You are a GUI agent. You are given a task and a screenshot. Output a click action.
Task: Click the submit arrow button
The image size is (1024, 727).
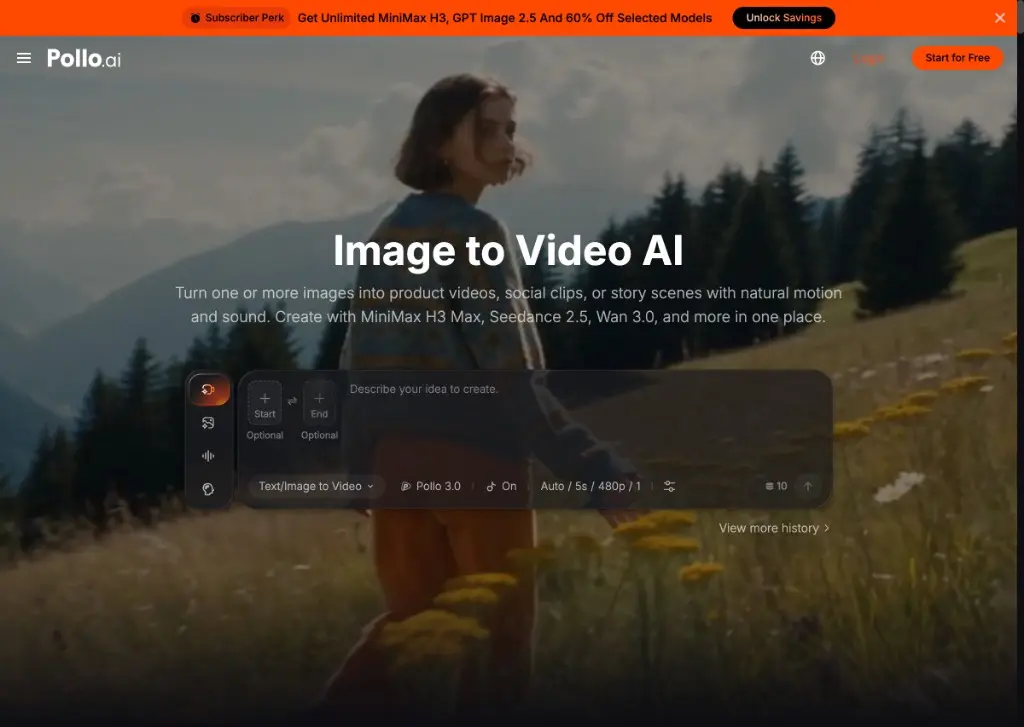tap(808, 486)
